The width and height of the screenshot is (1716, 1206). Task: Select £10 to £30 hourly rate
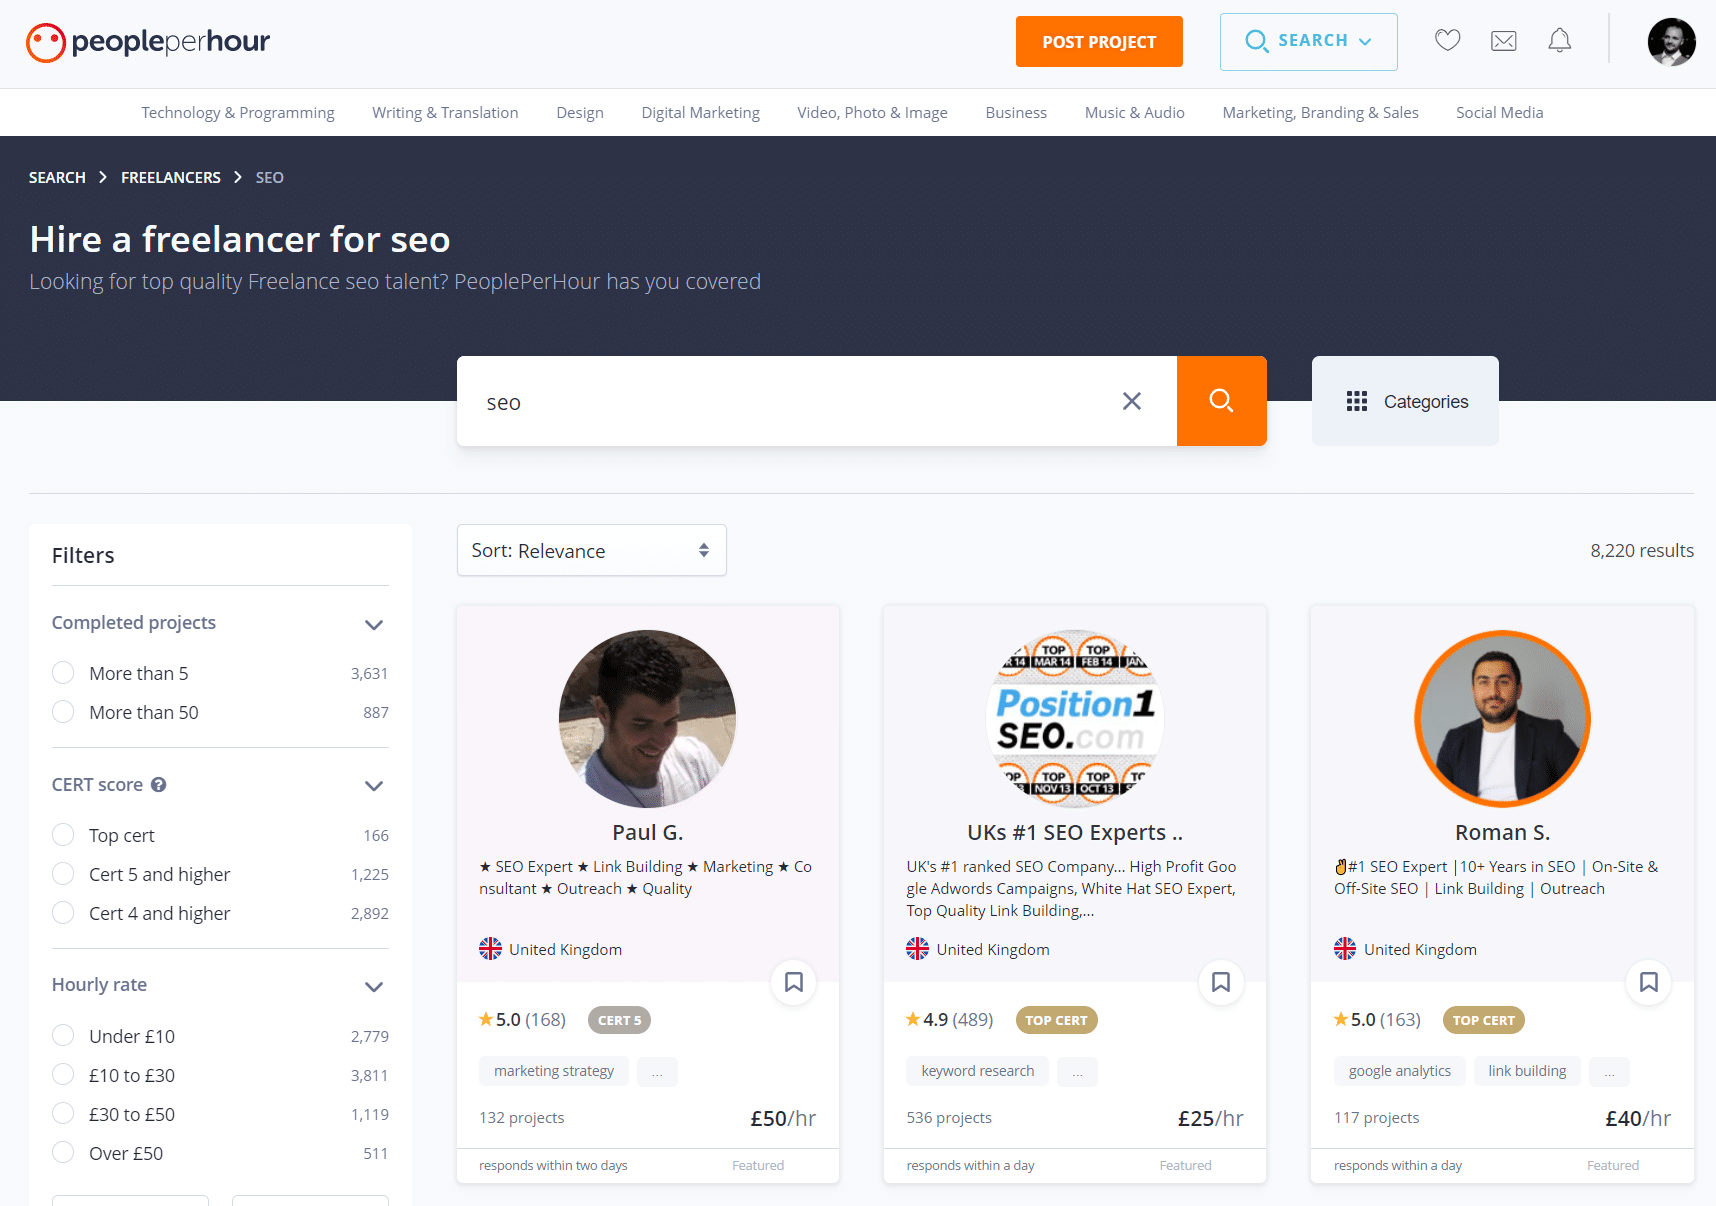pyautogui.click(x=63, y=1075)
